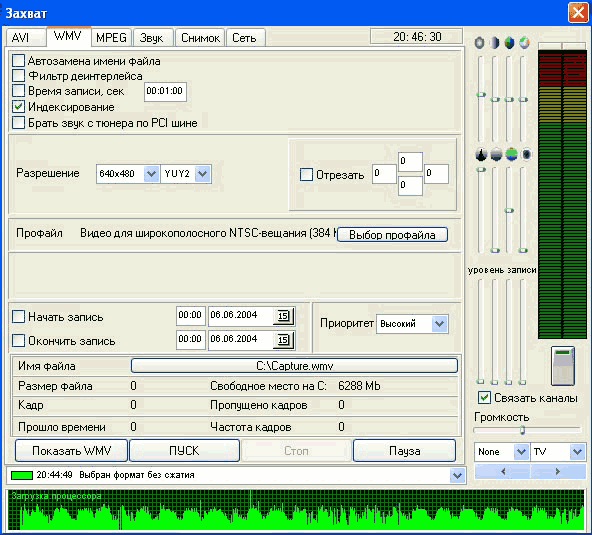Click the Пауза button
This screenshot has height=535, width=592.
click(x=404, y=450)
